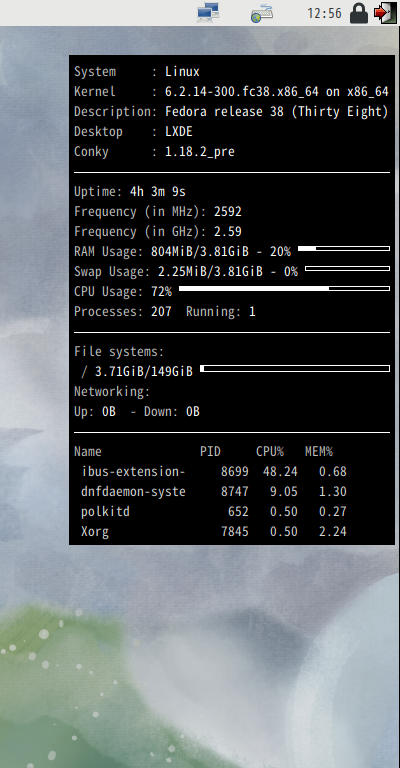Click the CPU usage 72% value

point(161,292)
